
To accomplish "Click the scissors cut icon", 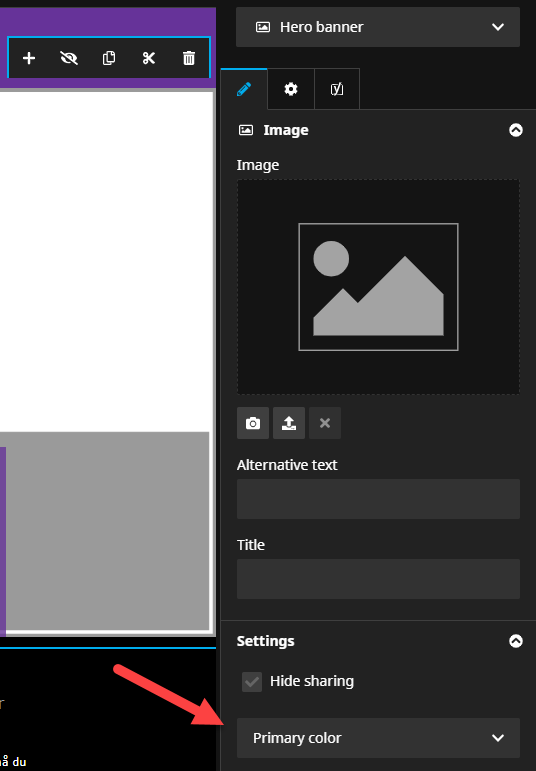I will (149, 58).
